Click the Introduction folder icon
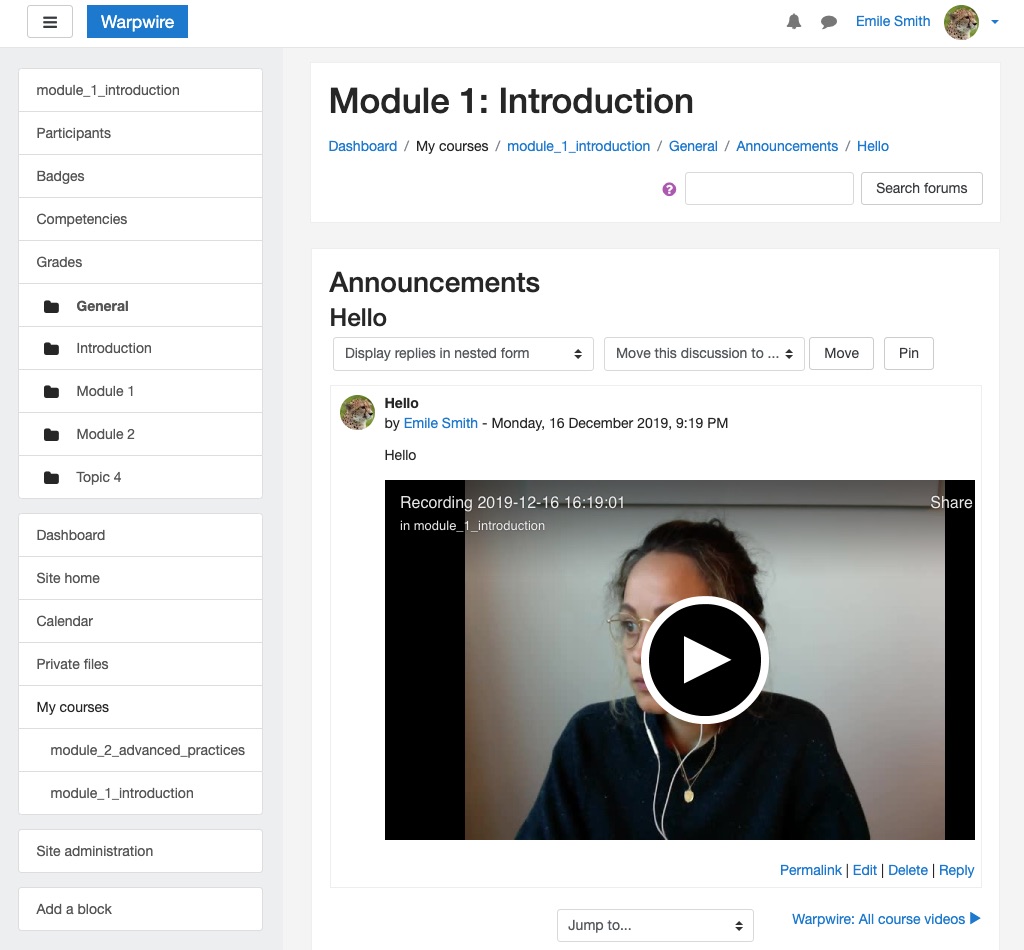 (x=52, y=349)
